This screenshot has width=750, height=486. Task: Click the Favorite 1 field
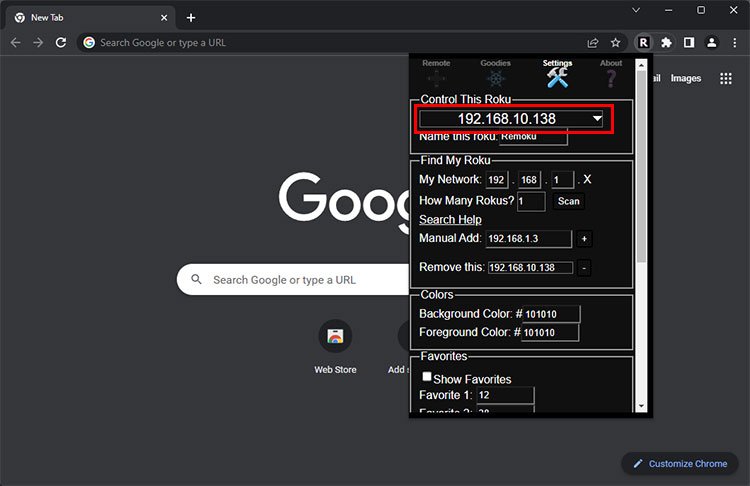click(505, 395)
